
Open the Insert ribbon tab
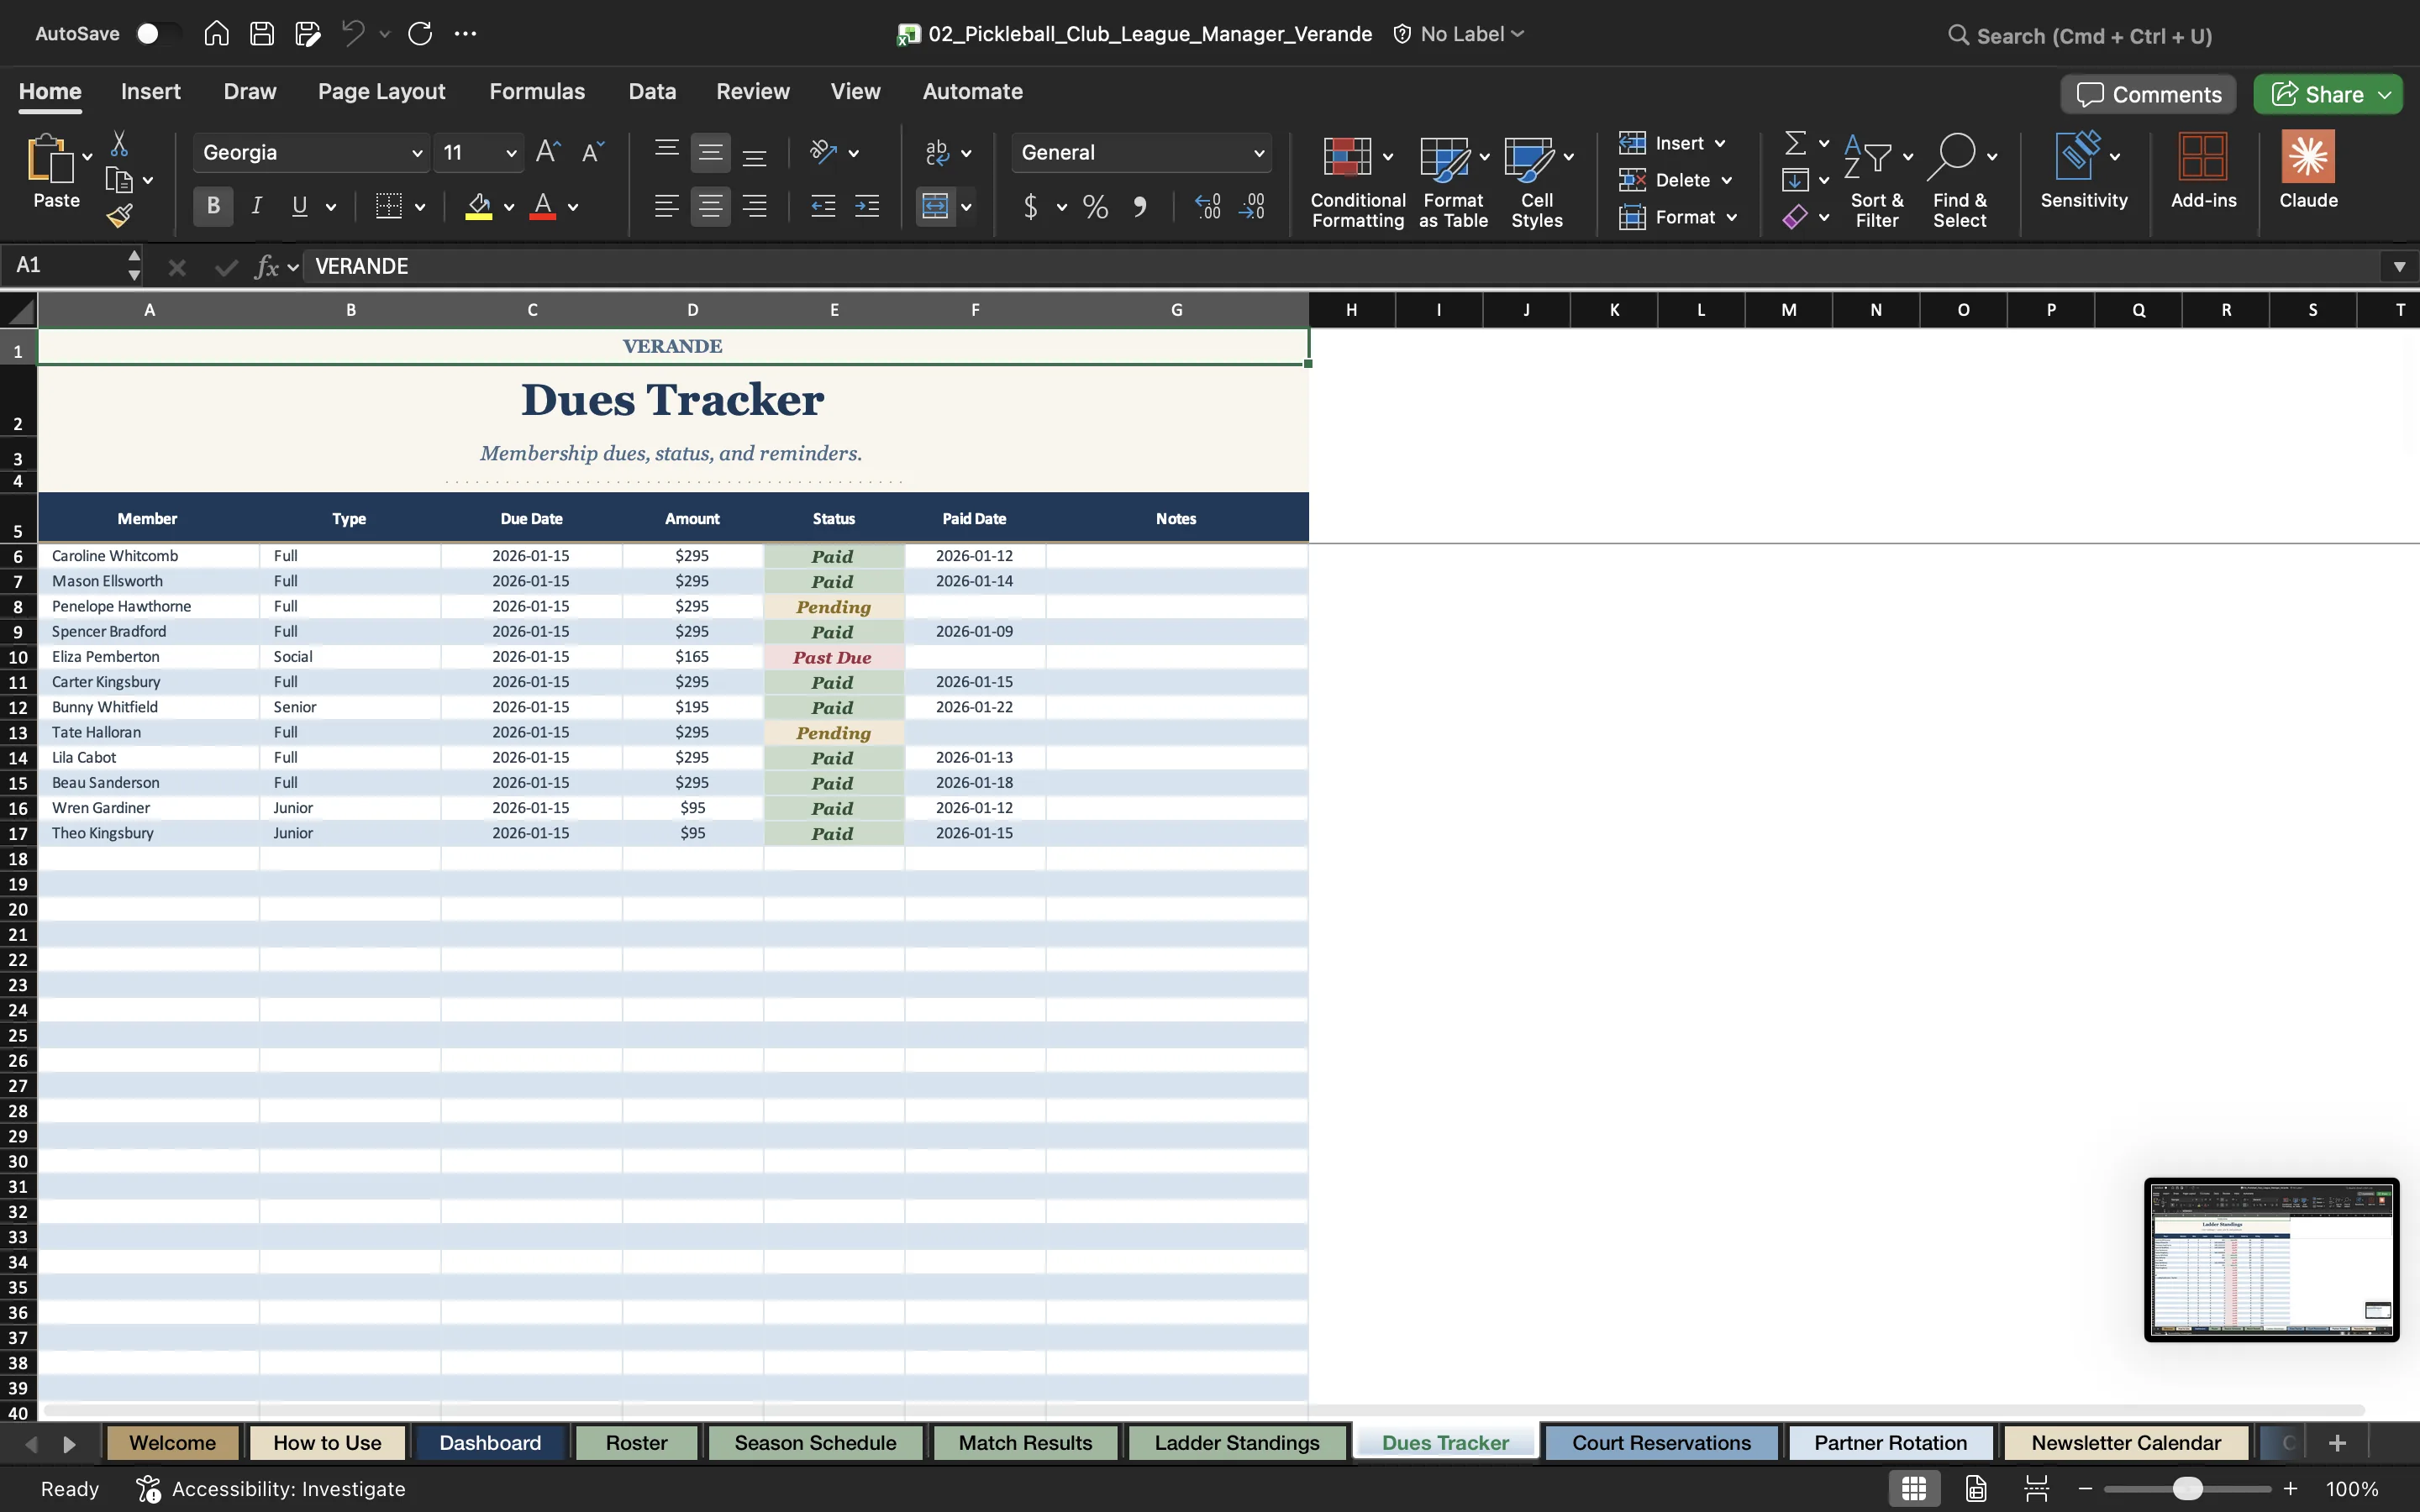(x=151, y=91)
